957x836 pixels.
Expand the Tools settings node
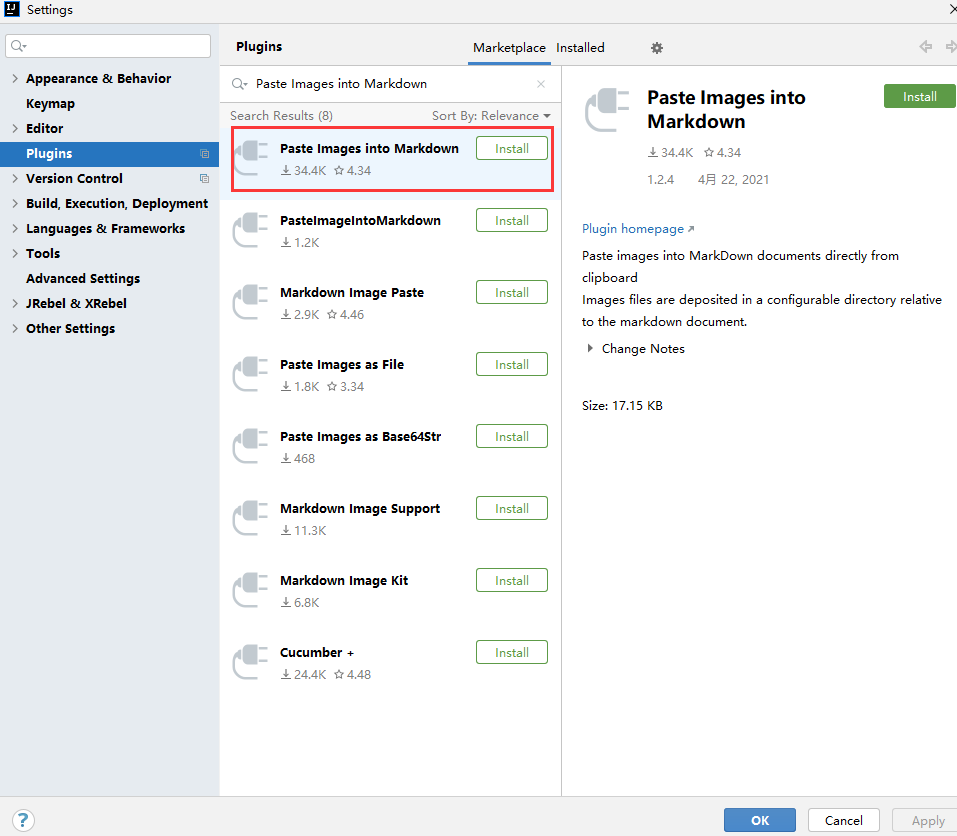15,254
